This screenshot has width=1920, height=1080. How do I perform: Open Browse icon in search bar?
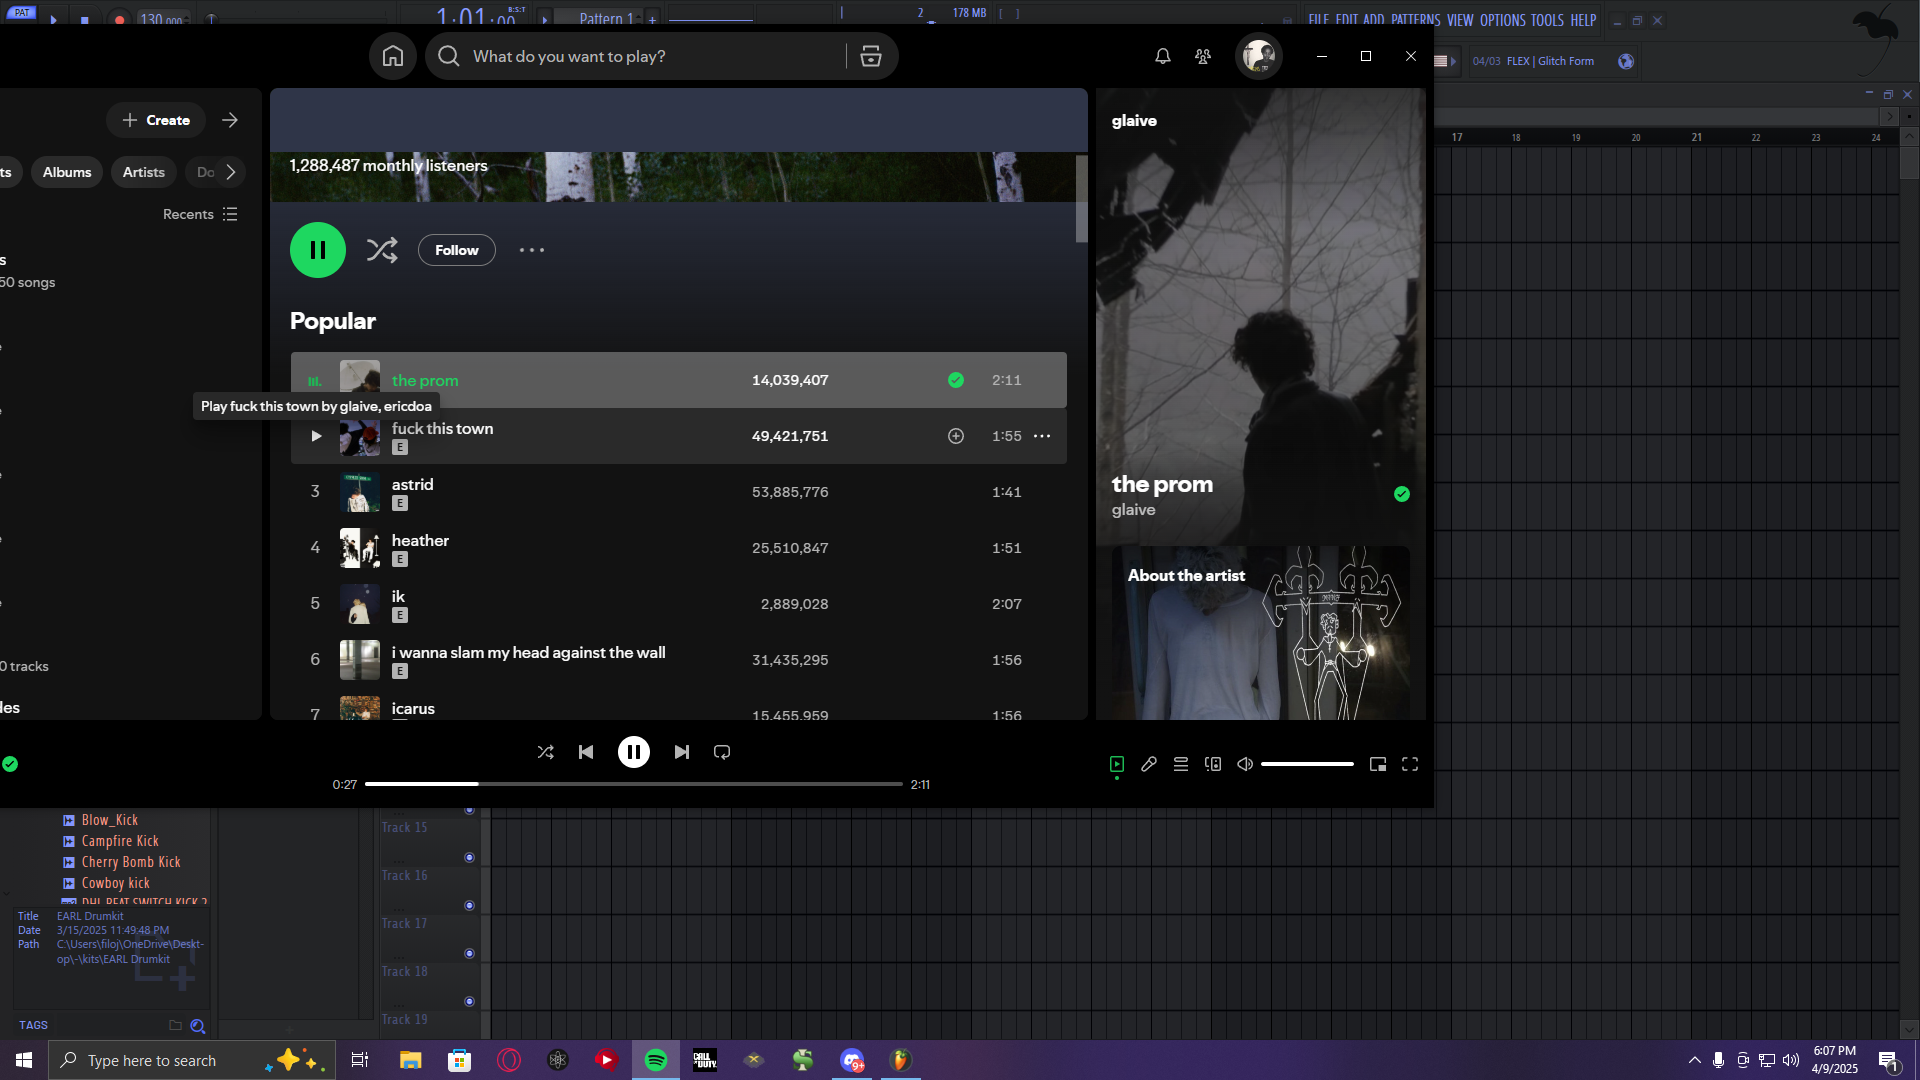[x=871, y=56]
